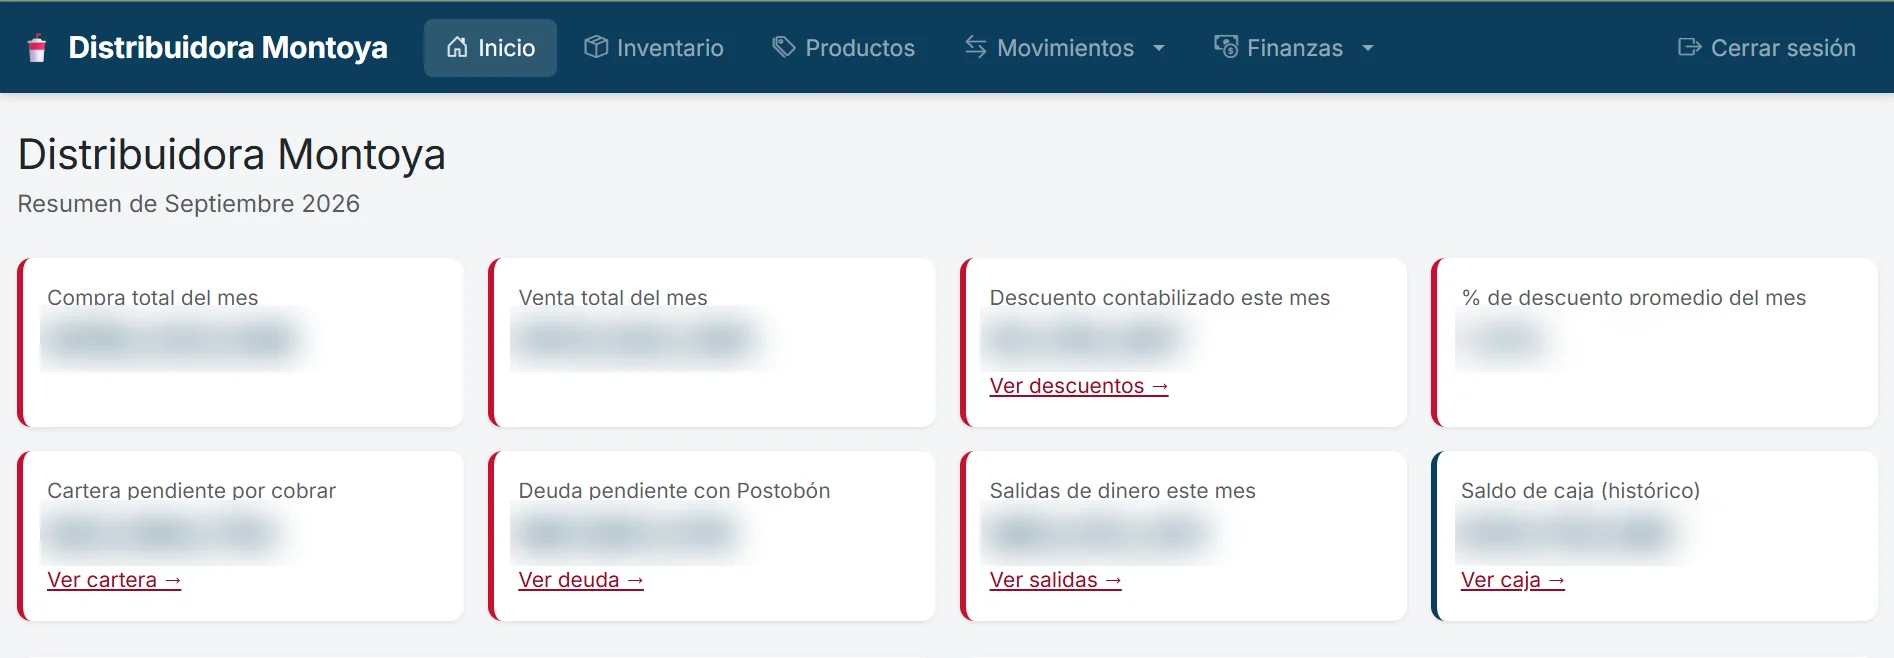Click the Descuento contabilizado este mes label

pyautogui.click(x=1160, y=298)
